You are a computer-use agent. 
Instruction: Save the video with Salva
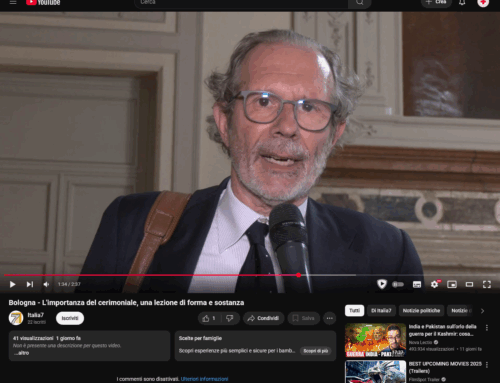(303, 318)
